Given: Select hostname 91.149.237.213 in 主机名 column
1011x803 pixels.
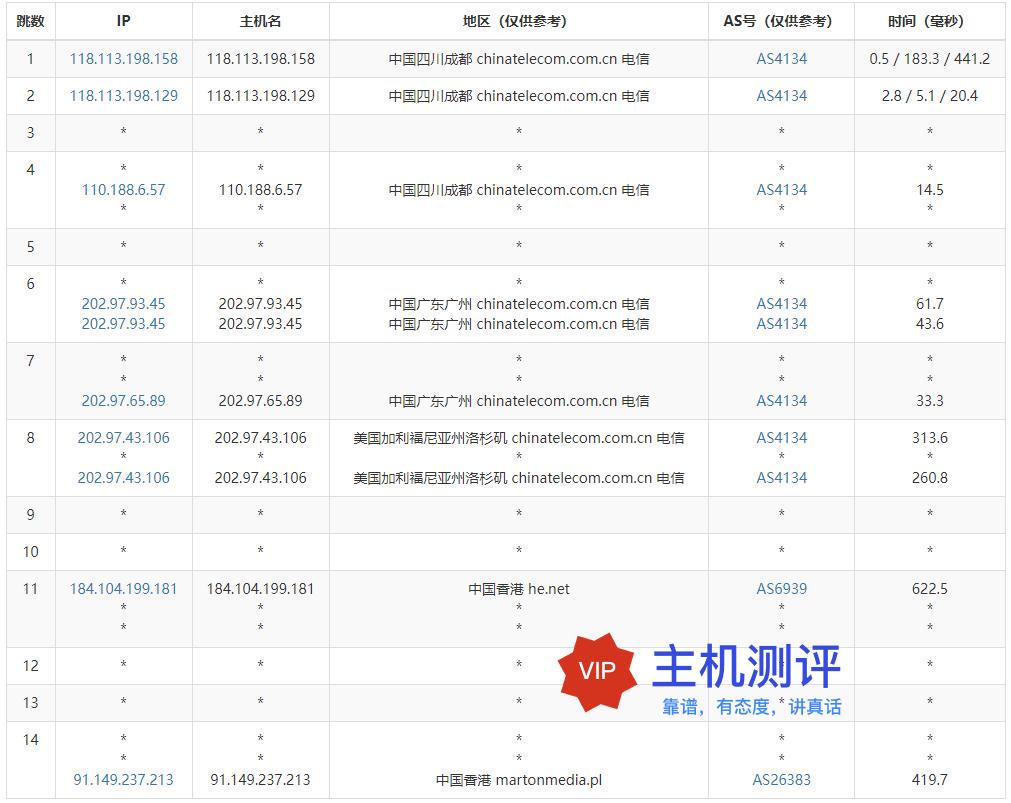Looking at the screenshot, I should (x=260, y=780).
